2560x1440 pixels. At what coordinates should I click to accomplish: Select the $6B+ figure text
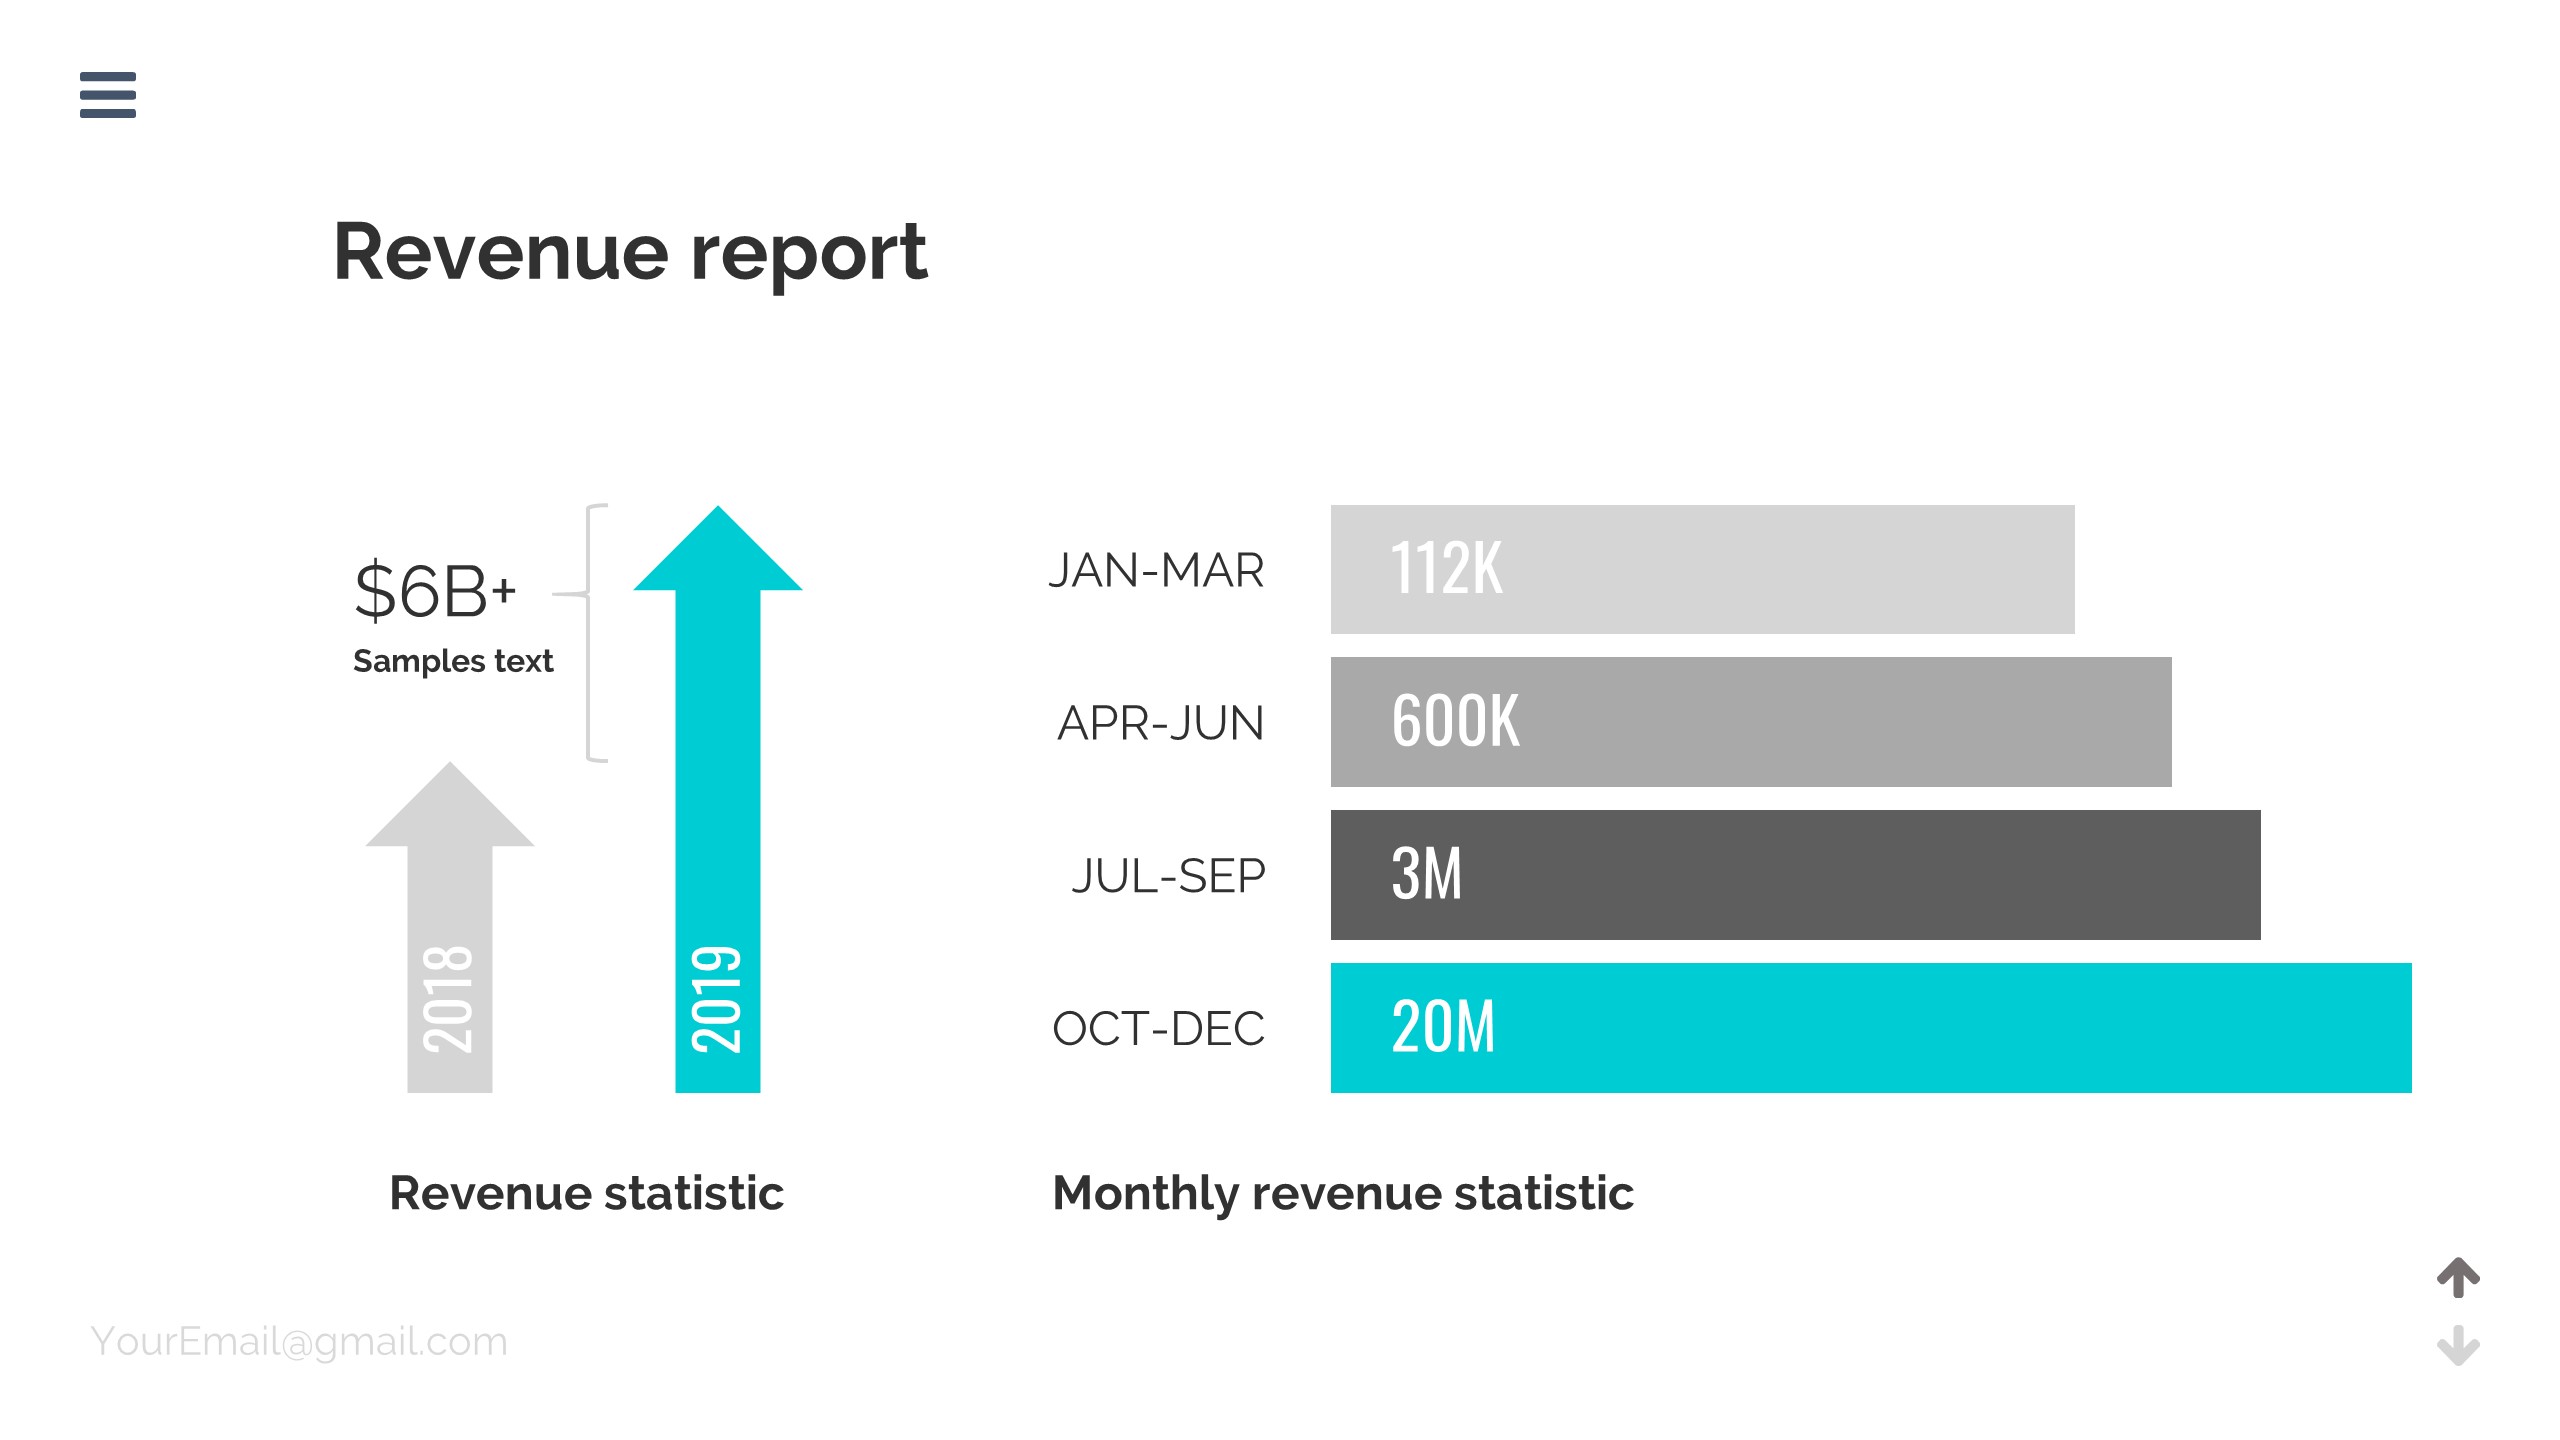click(x=435, y=591)
